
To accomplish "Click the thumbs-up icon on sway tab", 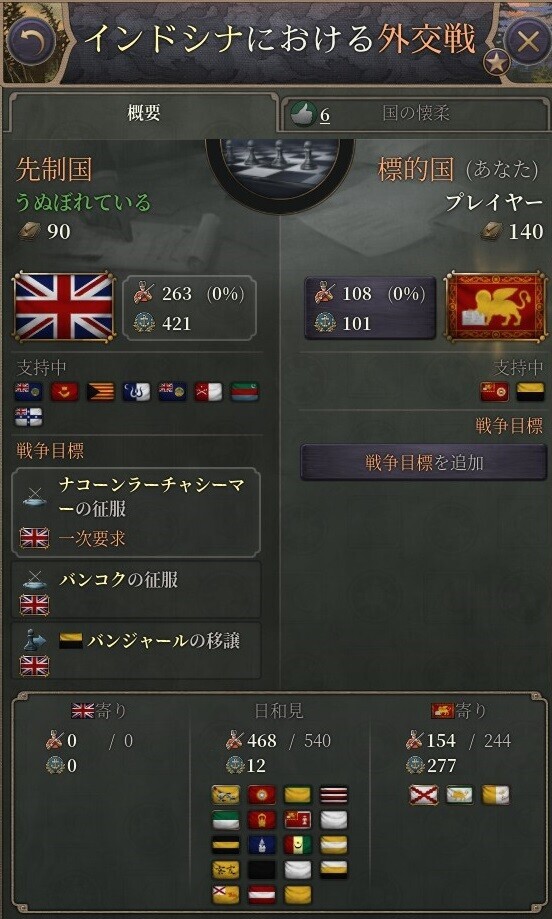I will 304,114.
